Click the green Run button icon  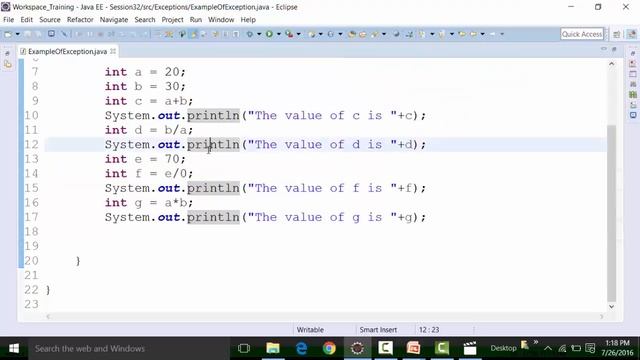tap(269, 34)
